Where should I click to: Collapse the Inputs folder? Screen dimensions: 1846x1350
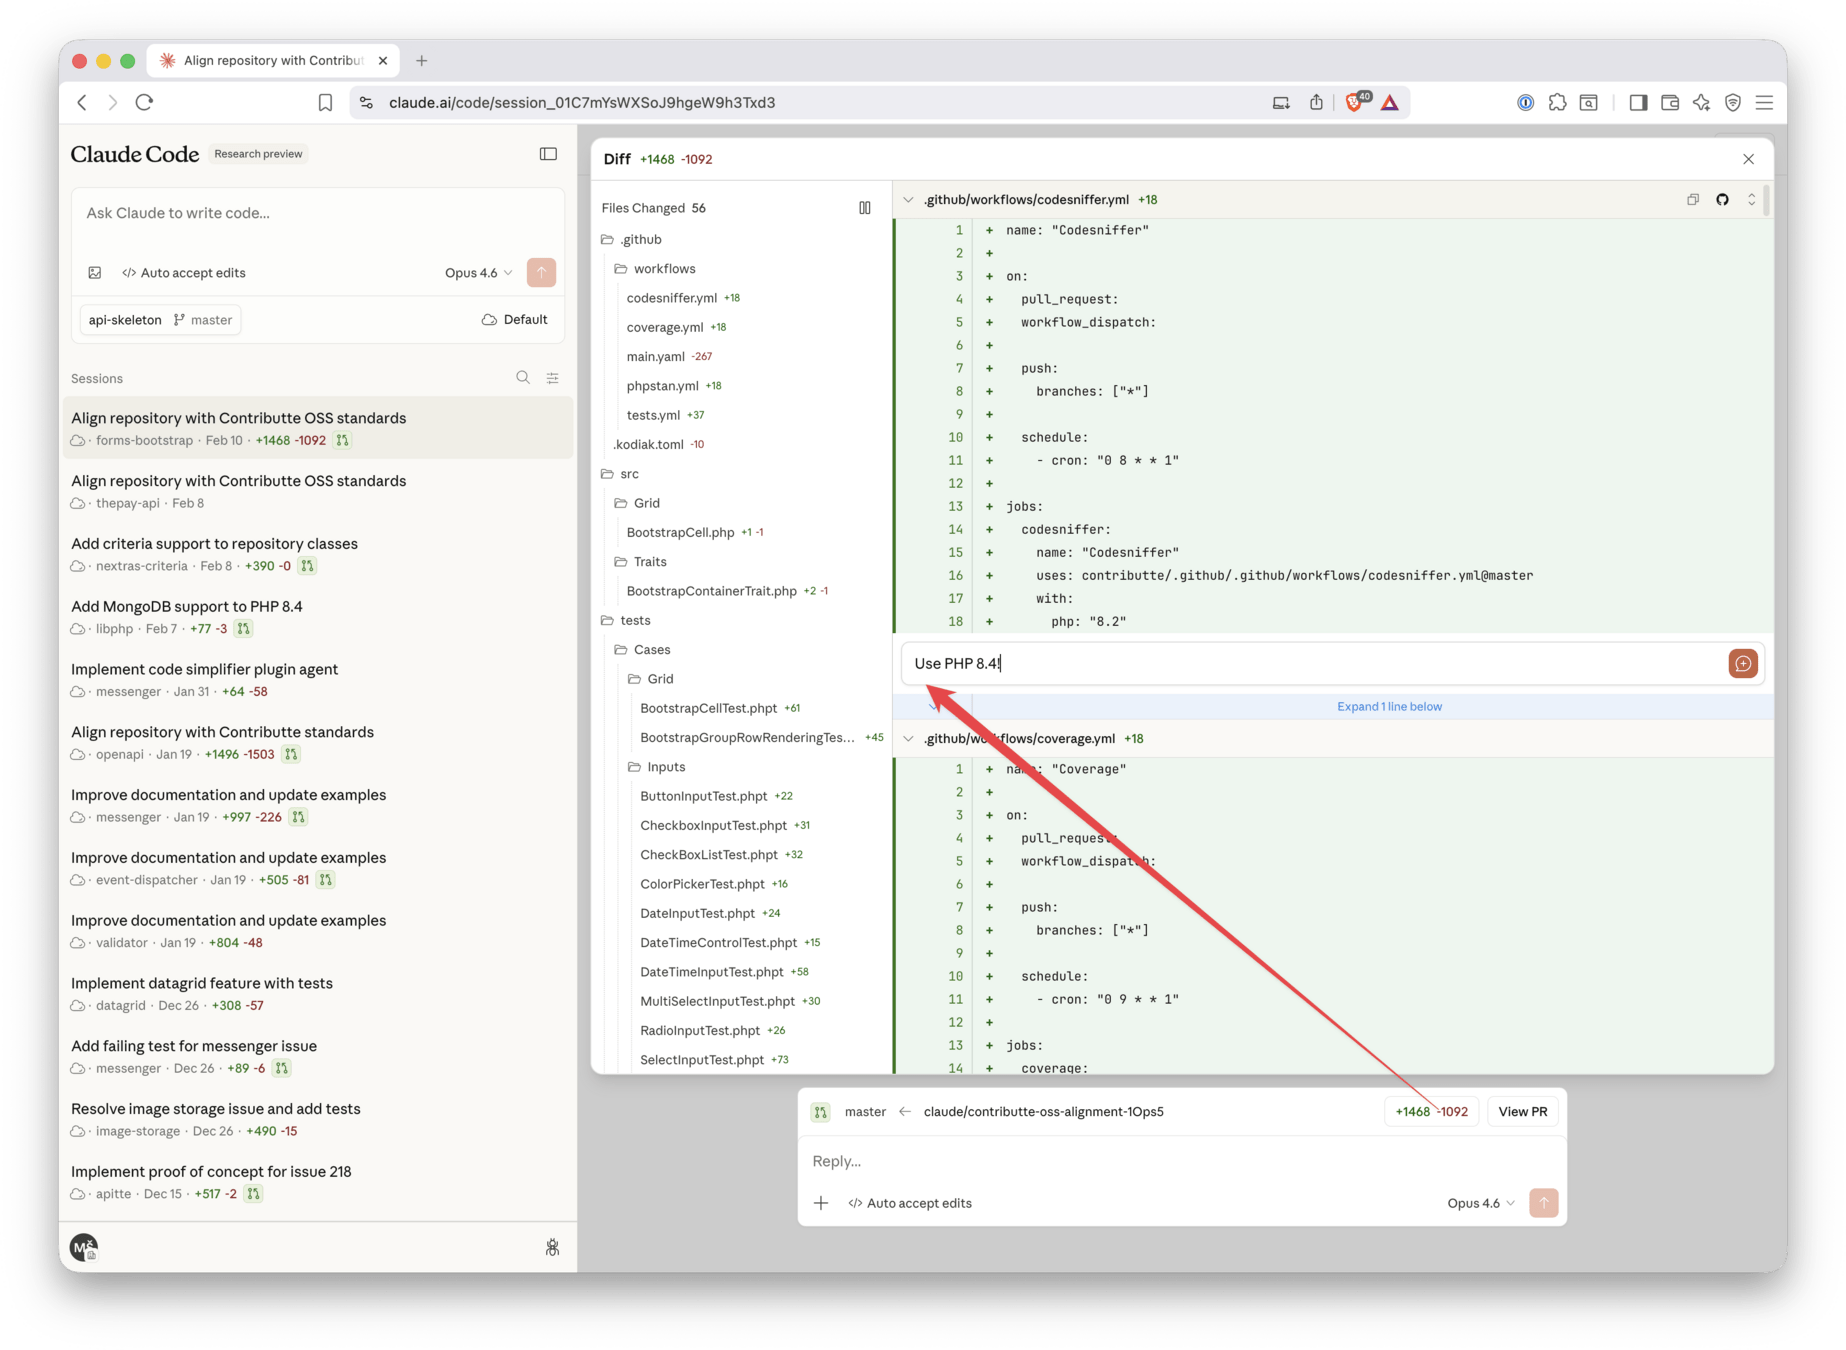[657, 767]
